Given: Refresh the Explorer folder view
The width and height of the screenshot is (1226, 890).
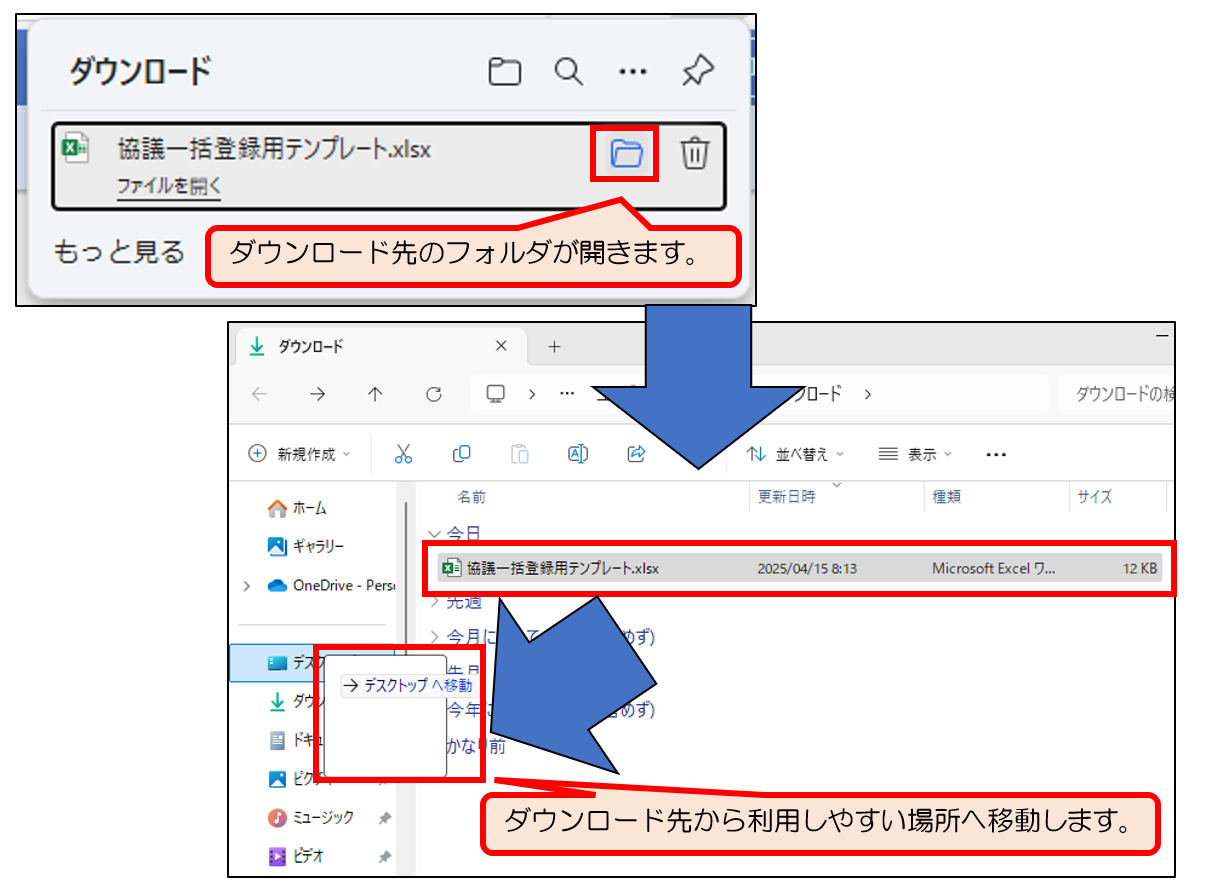Looking at the screenshot, I should click(433, 394).
